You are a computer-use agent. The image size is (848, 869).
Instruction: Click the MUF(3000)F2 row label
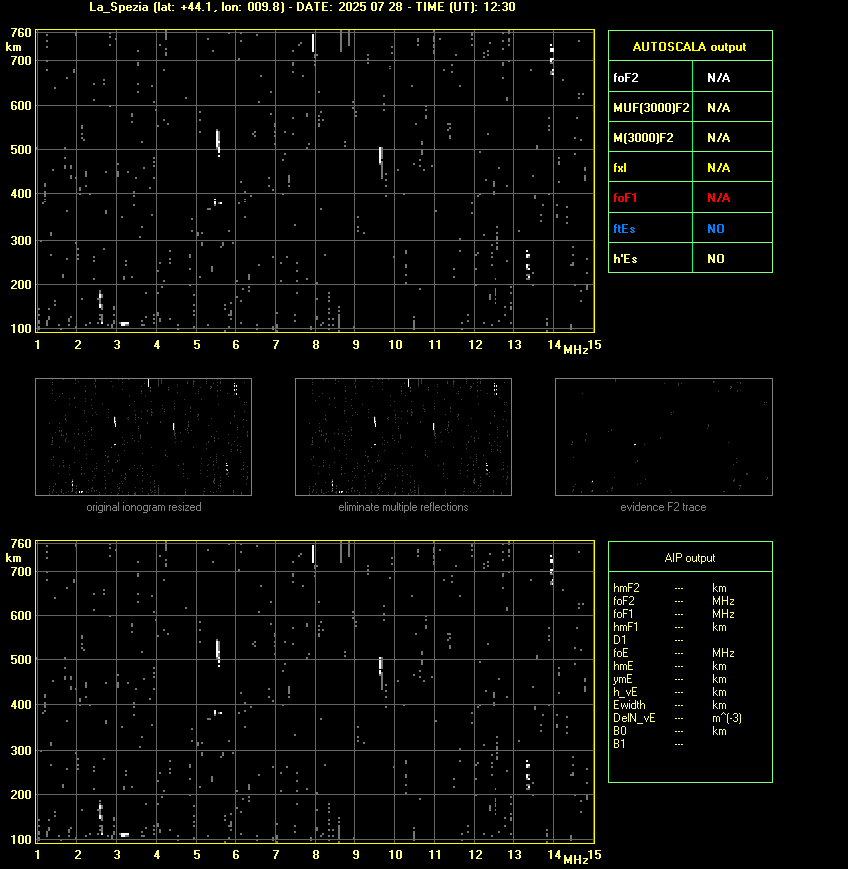[x=651, y=107]
